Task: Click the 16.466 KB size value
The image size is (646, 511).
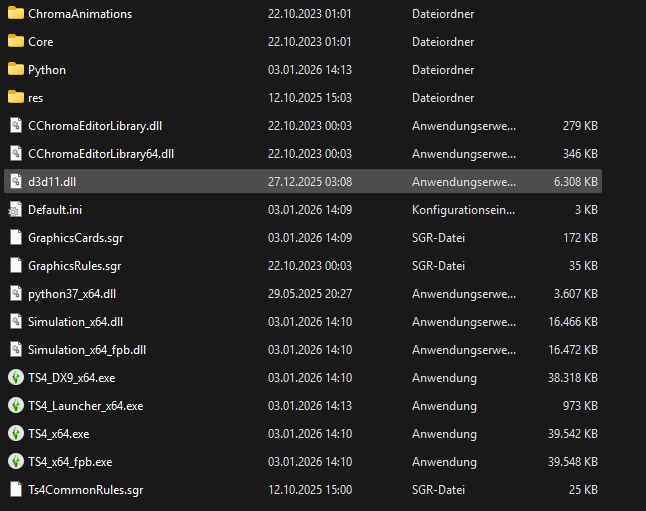Action: click(573, 322)
